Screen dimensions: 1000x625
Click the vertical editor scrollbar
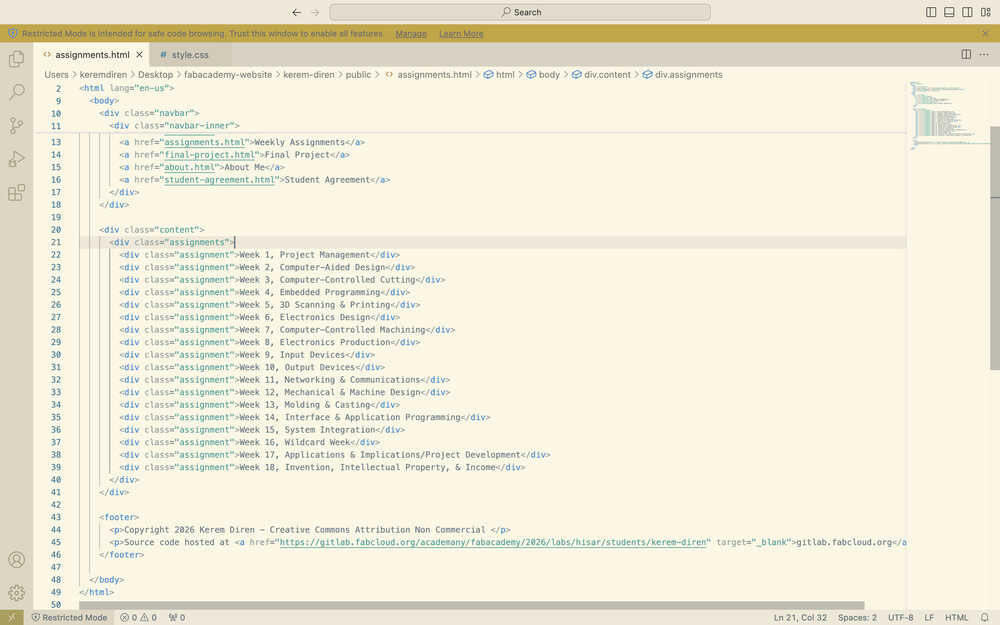(x=995, y=247)
